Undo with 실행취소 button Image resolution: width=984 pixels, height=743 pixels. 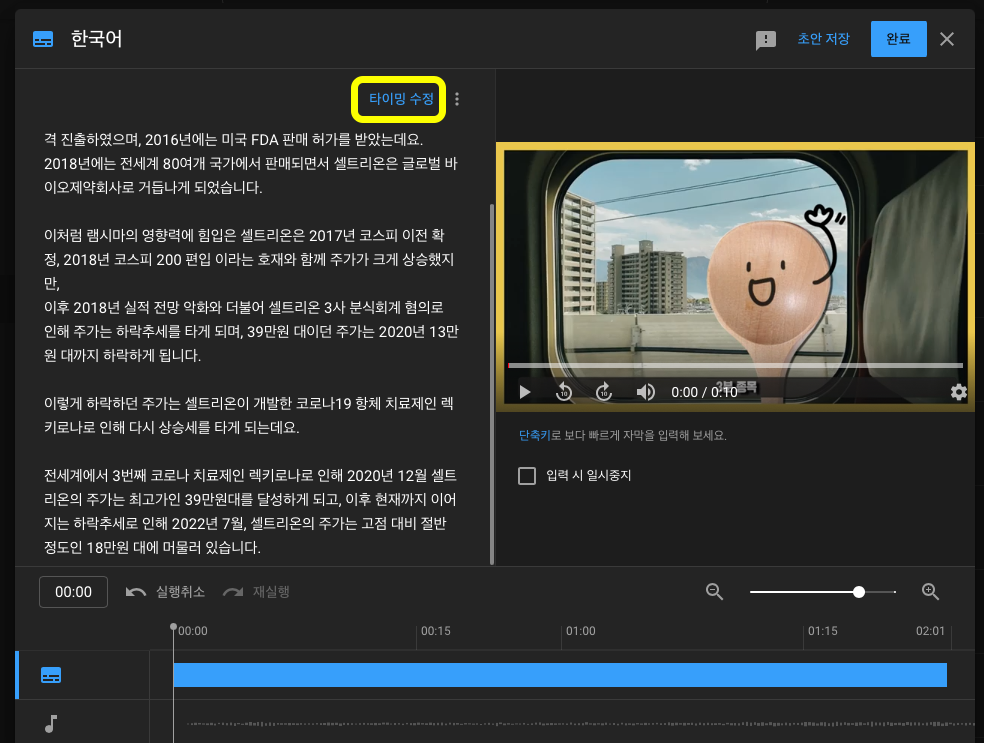click(166, 592)
